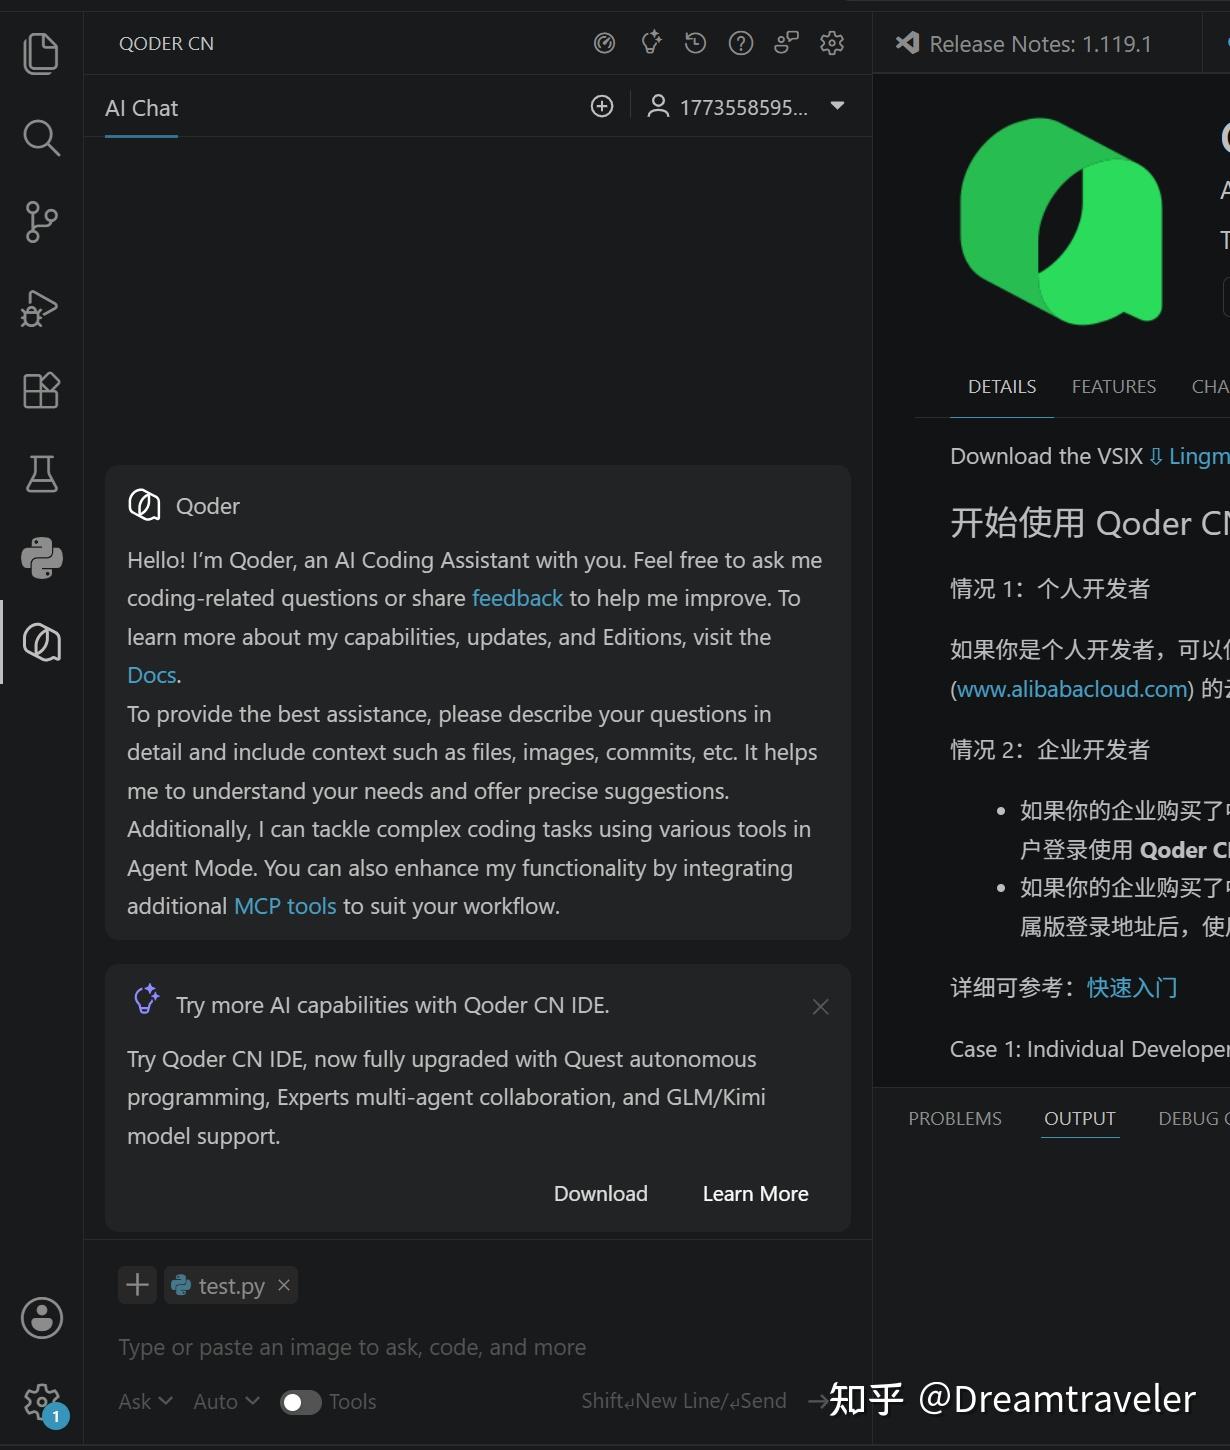The image size is (1230, 1450).
Task: Select the Qoder icon in activity bar
Action: click(x=41, y=642)
